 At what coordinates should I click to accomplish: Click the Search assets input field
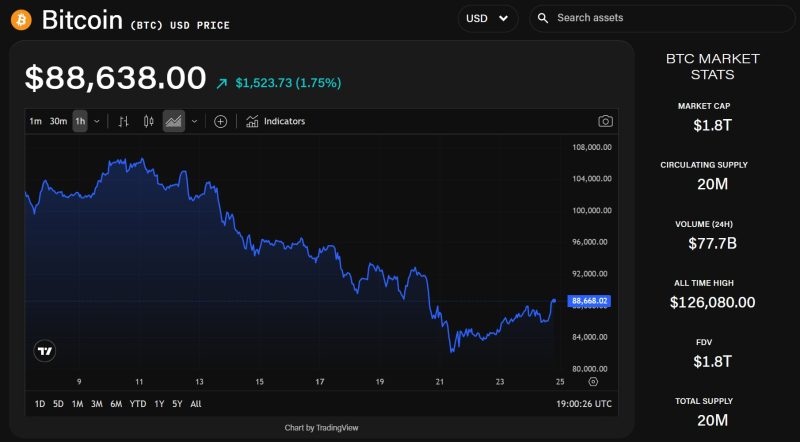tap(665, 18)
